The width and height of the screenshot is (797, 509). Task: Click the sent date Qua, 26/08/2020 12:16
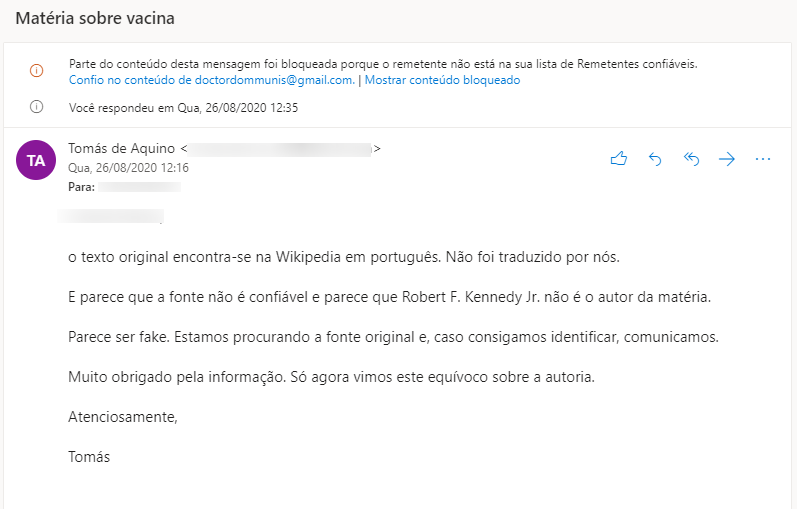point(129,168)
